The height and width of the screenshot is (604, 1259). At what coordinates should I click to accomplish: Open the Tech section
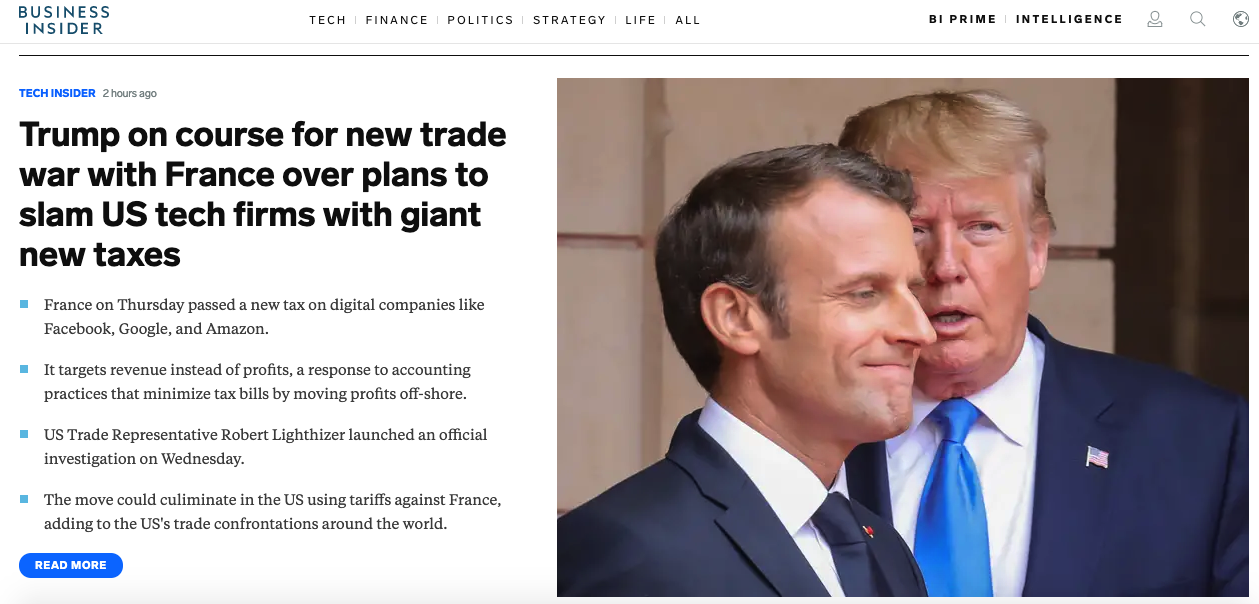tap(327, 20)
